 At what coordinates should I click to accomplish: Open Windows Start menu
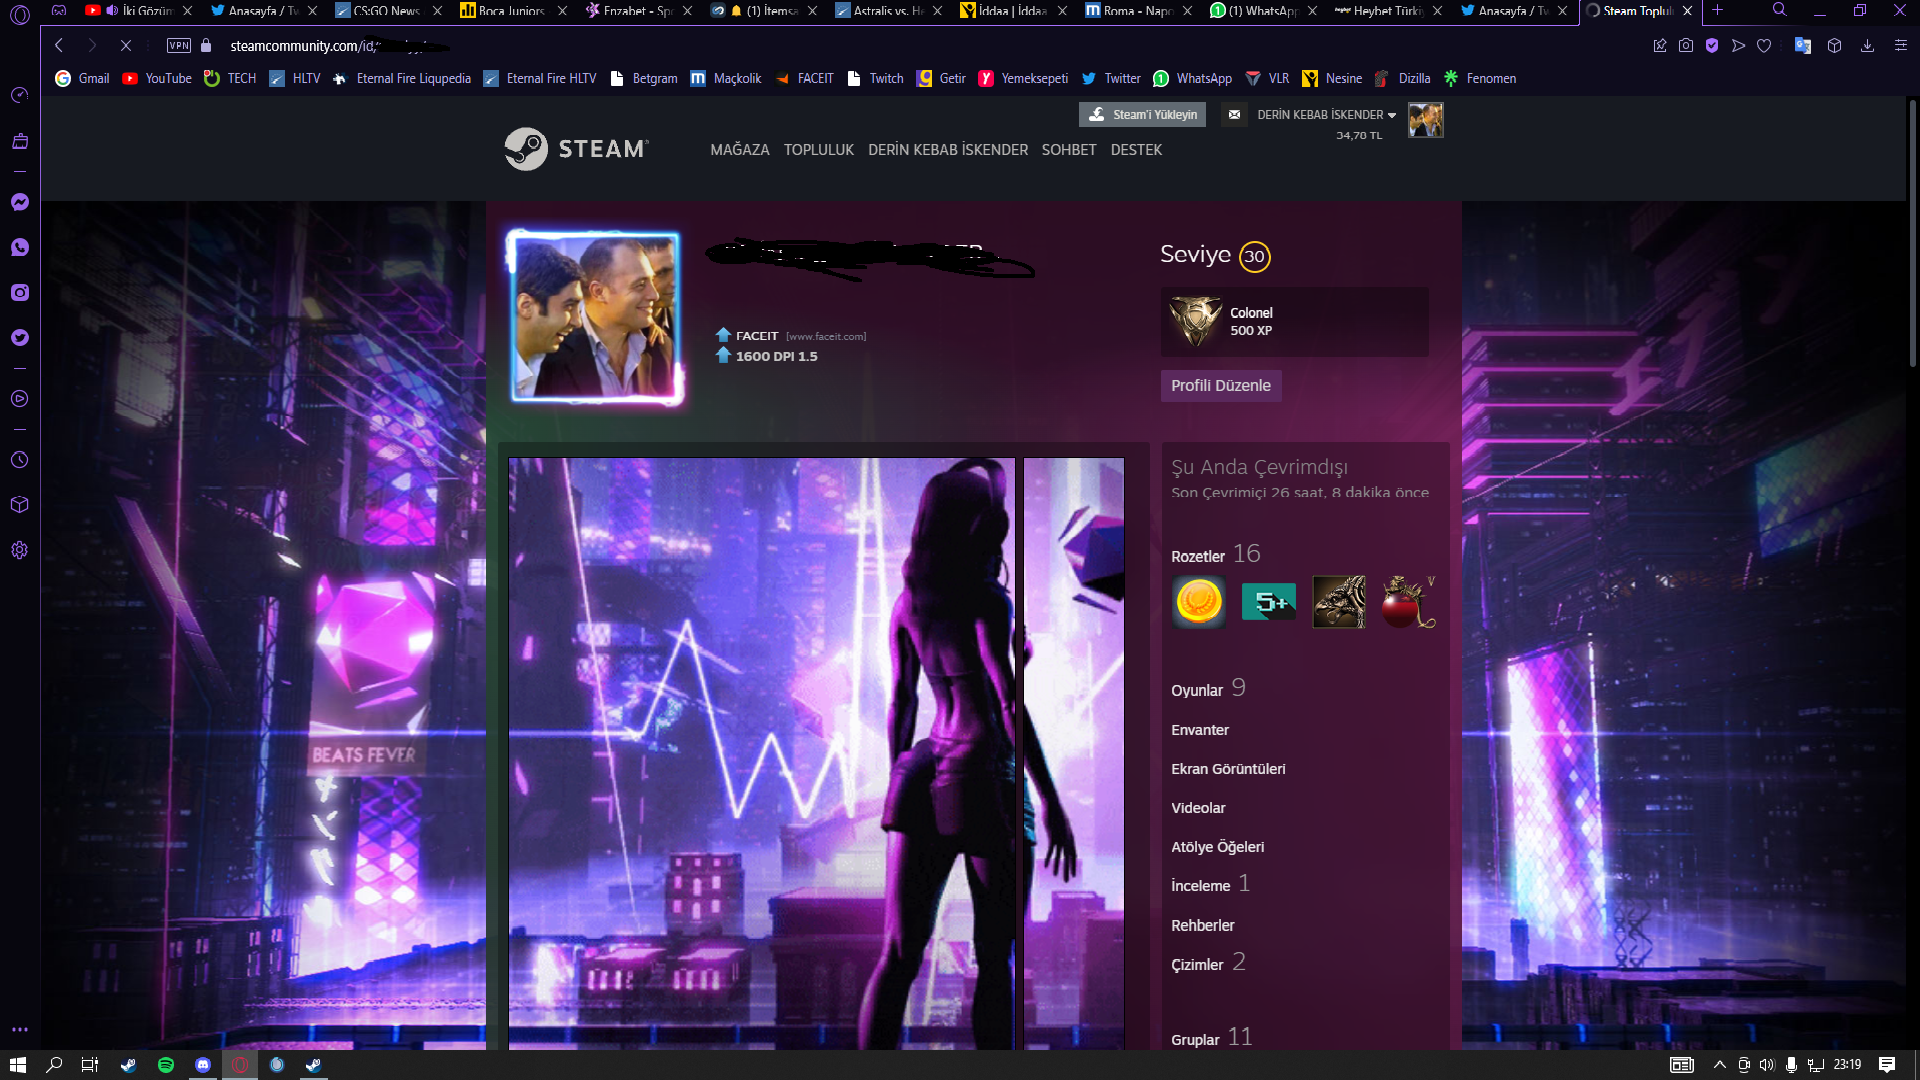click(x=18, y=1065)
